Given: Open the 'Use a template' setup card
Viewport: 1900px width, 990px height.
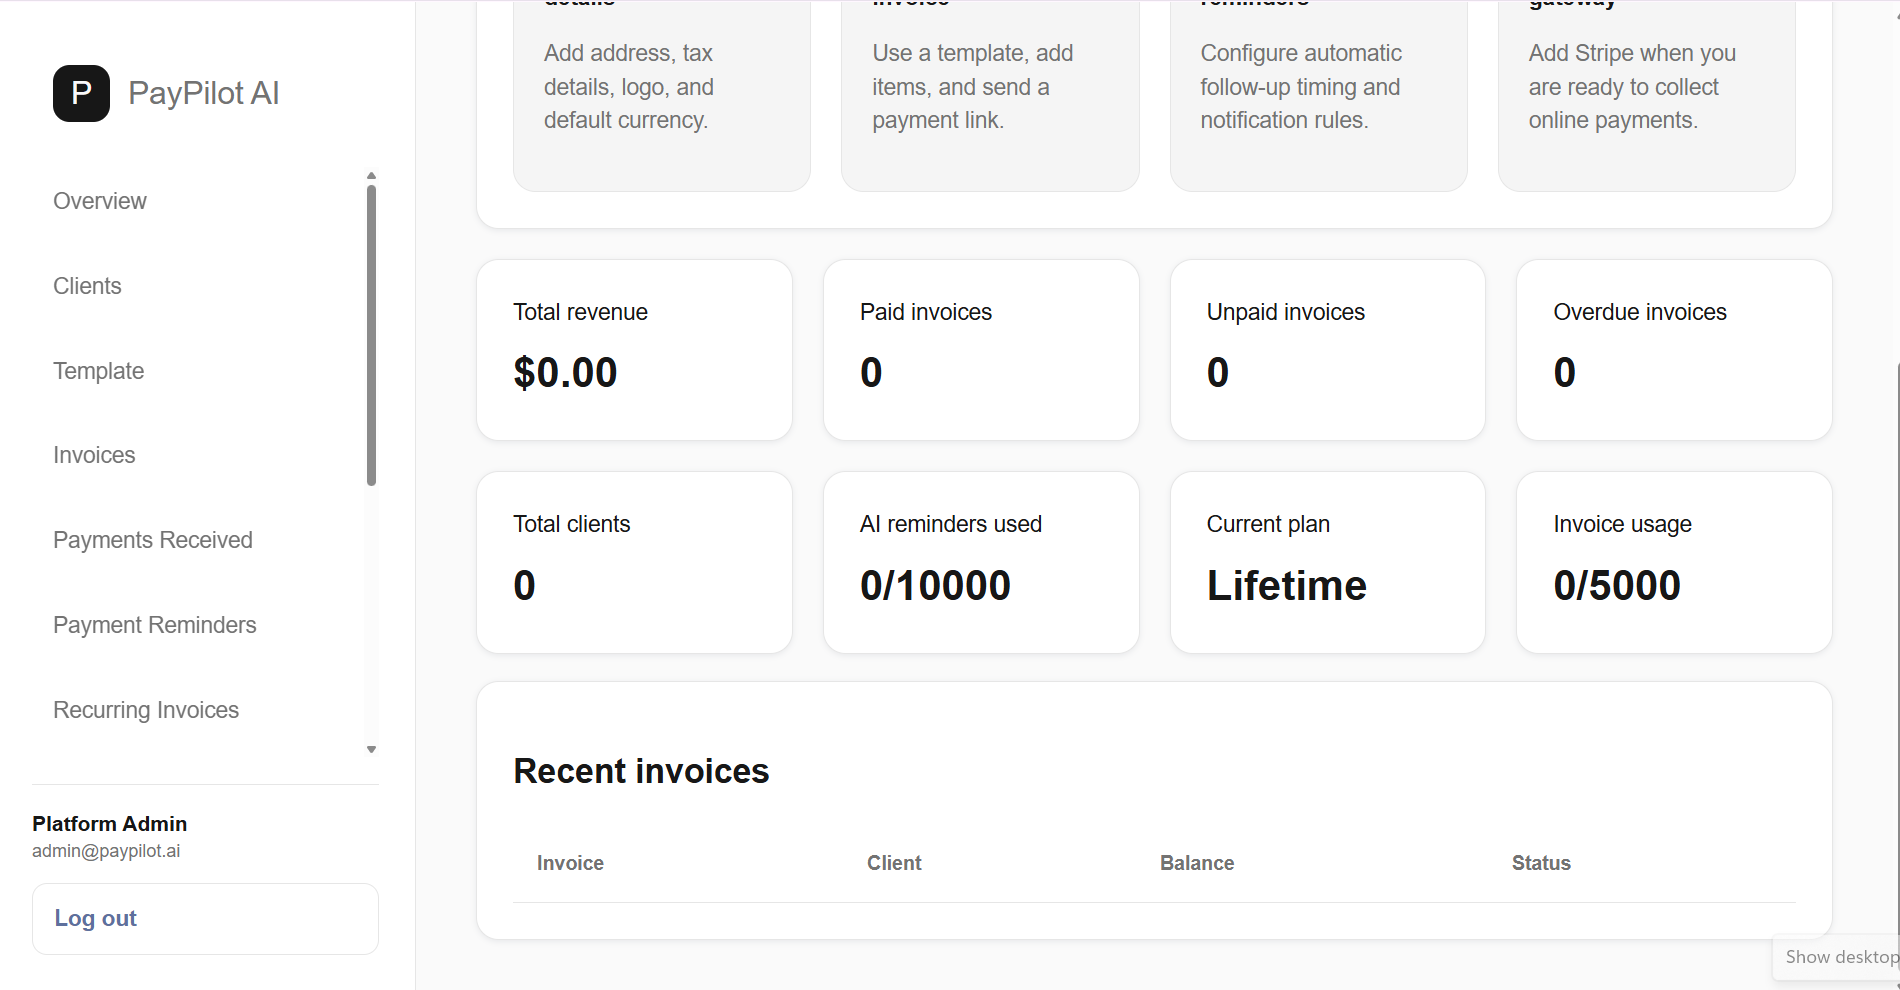Looking at the screenshot, I should pyautogui.click(x=990, y=96).
